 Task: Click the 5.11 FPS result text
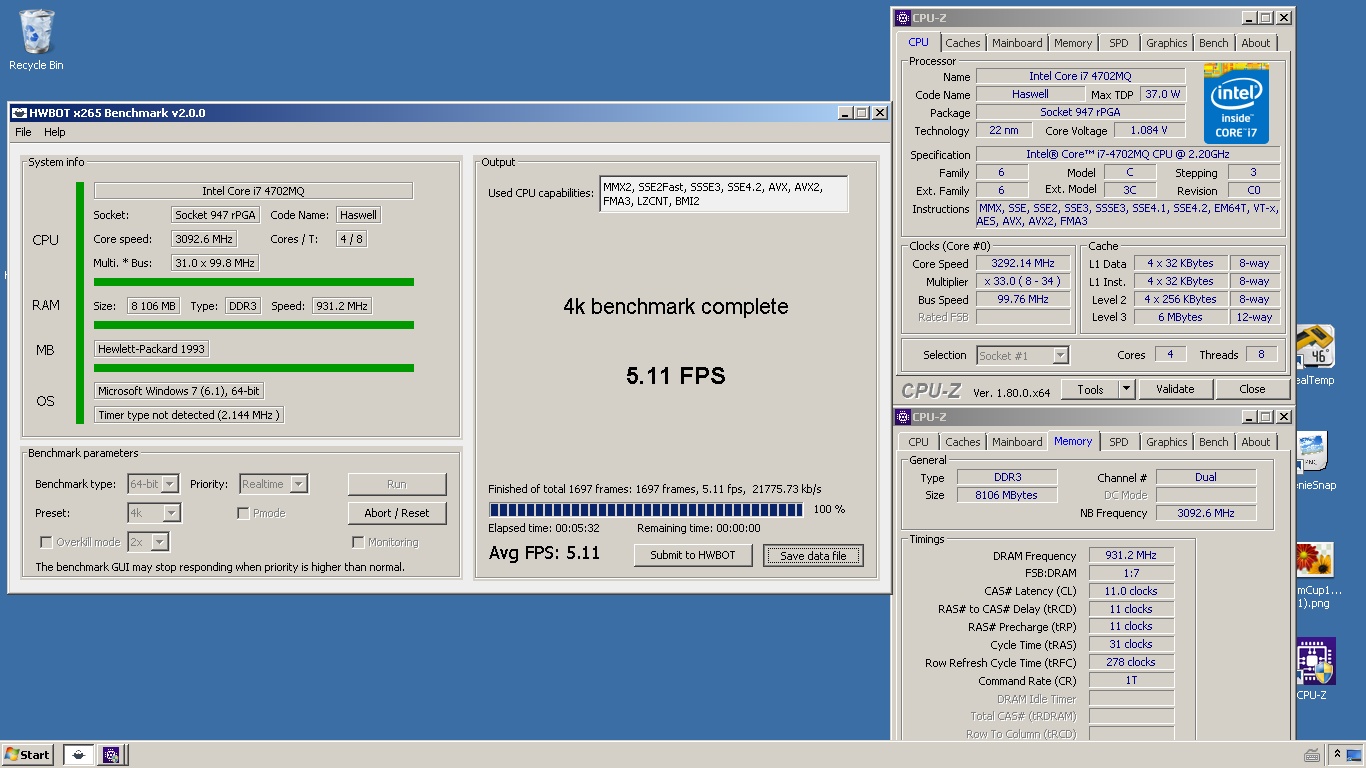click(676, 376)
